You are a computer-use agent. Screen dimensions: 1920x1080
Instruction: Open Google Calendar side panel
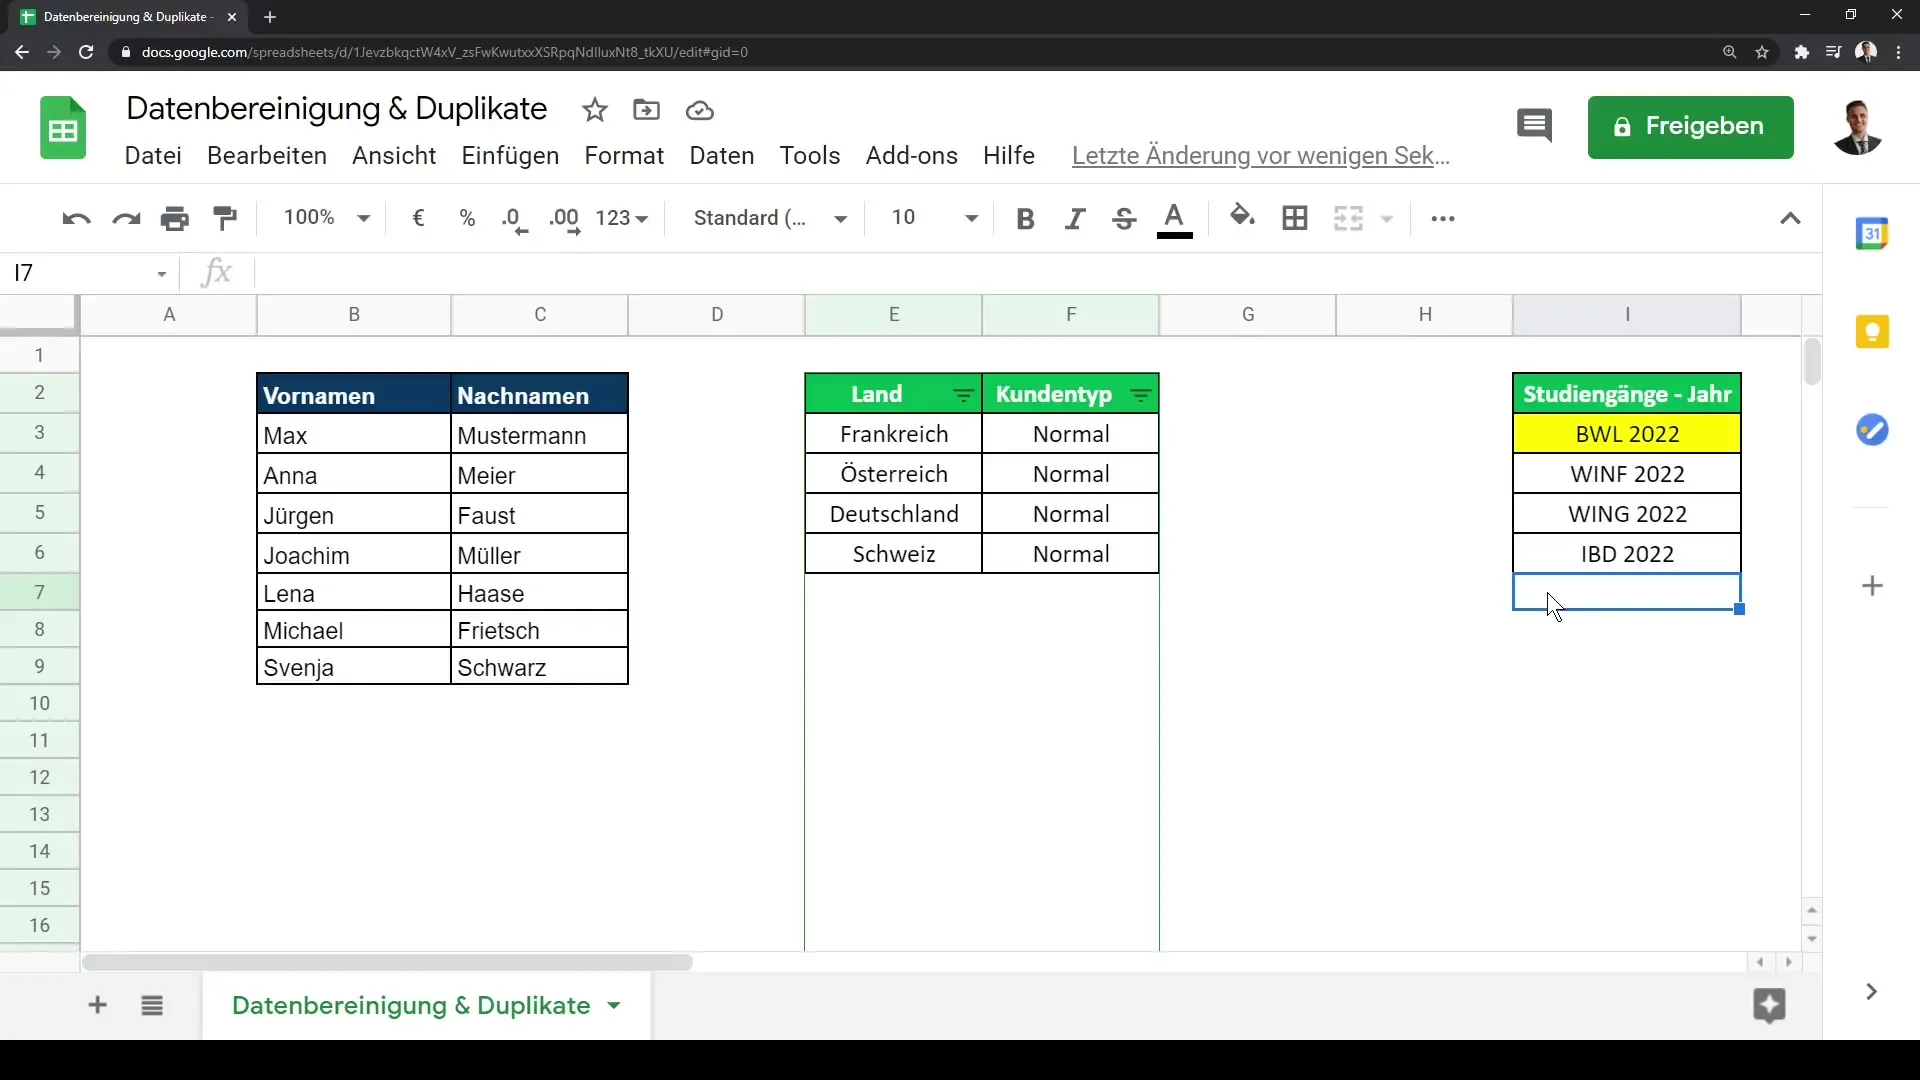tap(1872, 234)
